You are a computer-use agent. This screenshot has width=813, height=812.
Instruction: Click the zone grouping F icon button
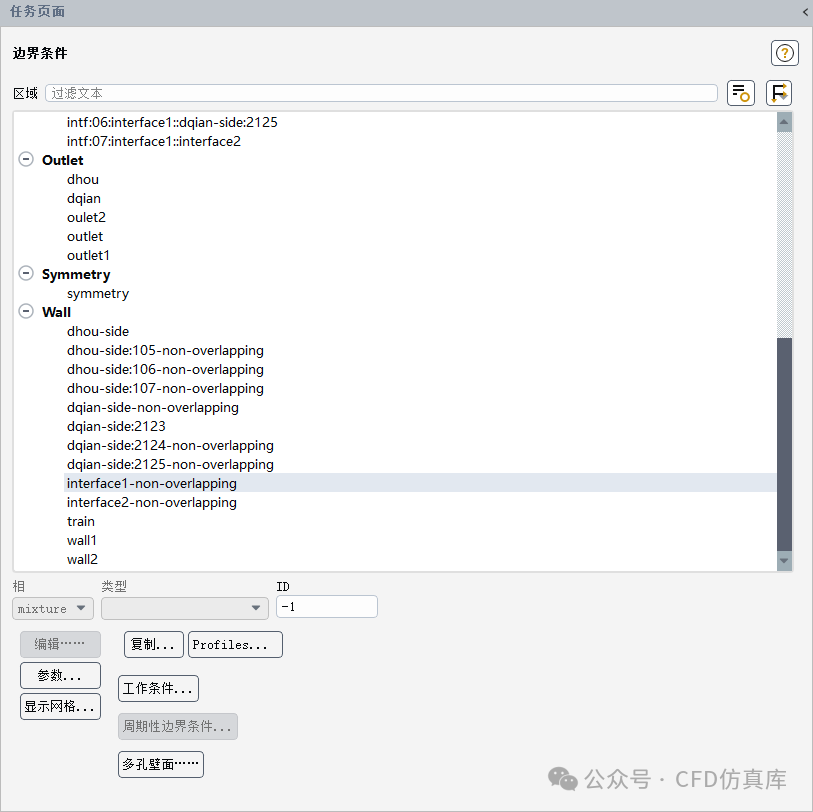[779, 93]
